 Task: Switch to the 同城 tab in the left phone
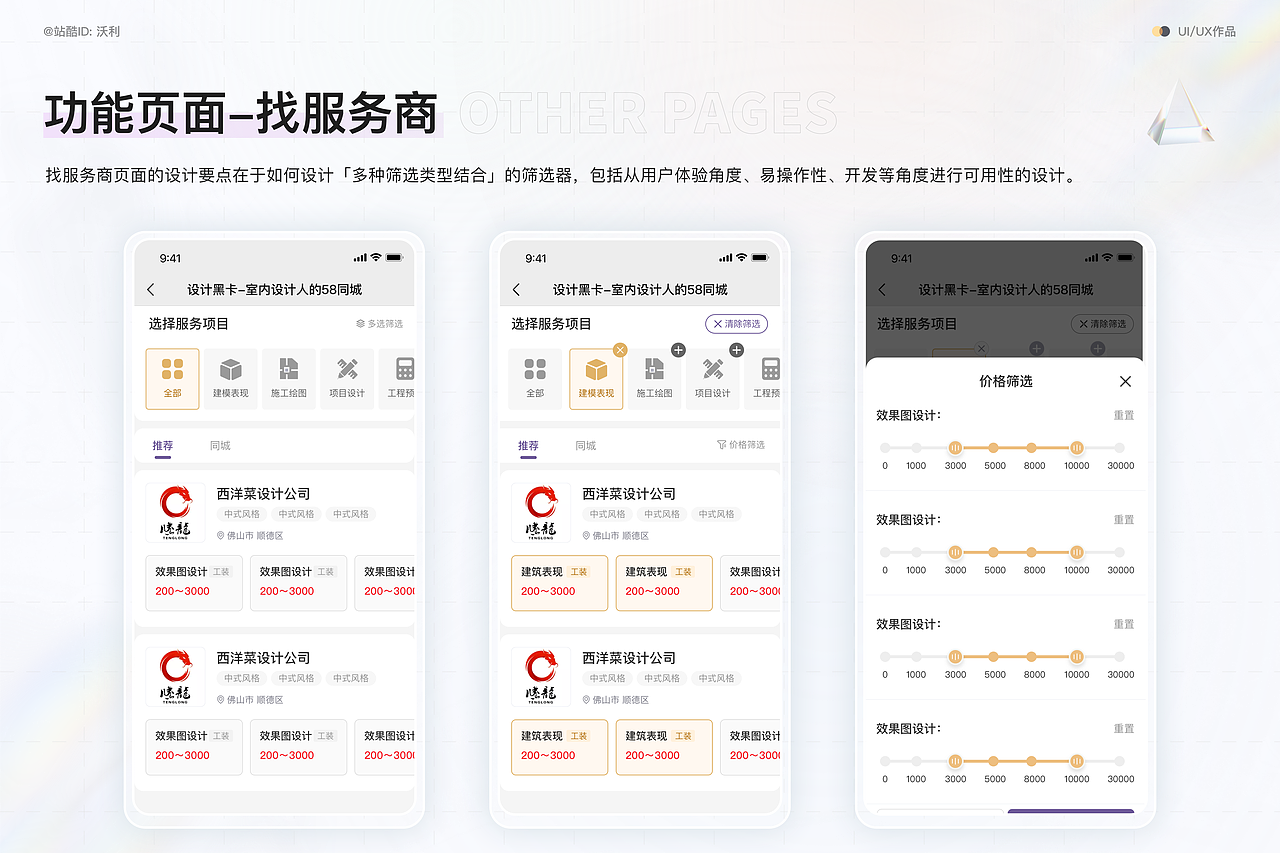tap(220, 446)
